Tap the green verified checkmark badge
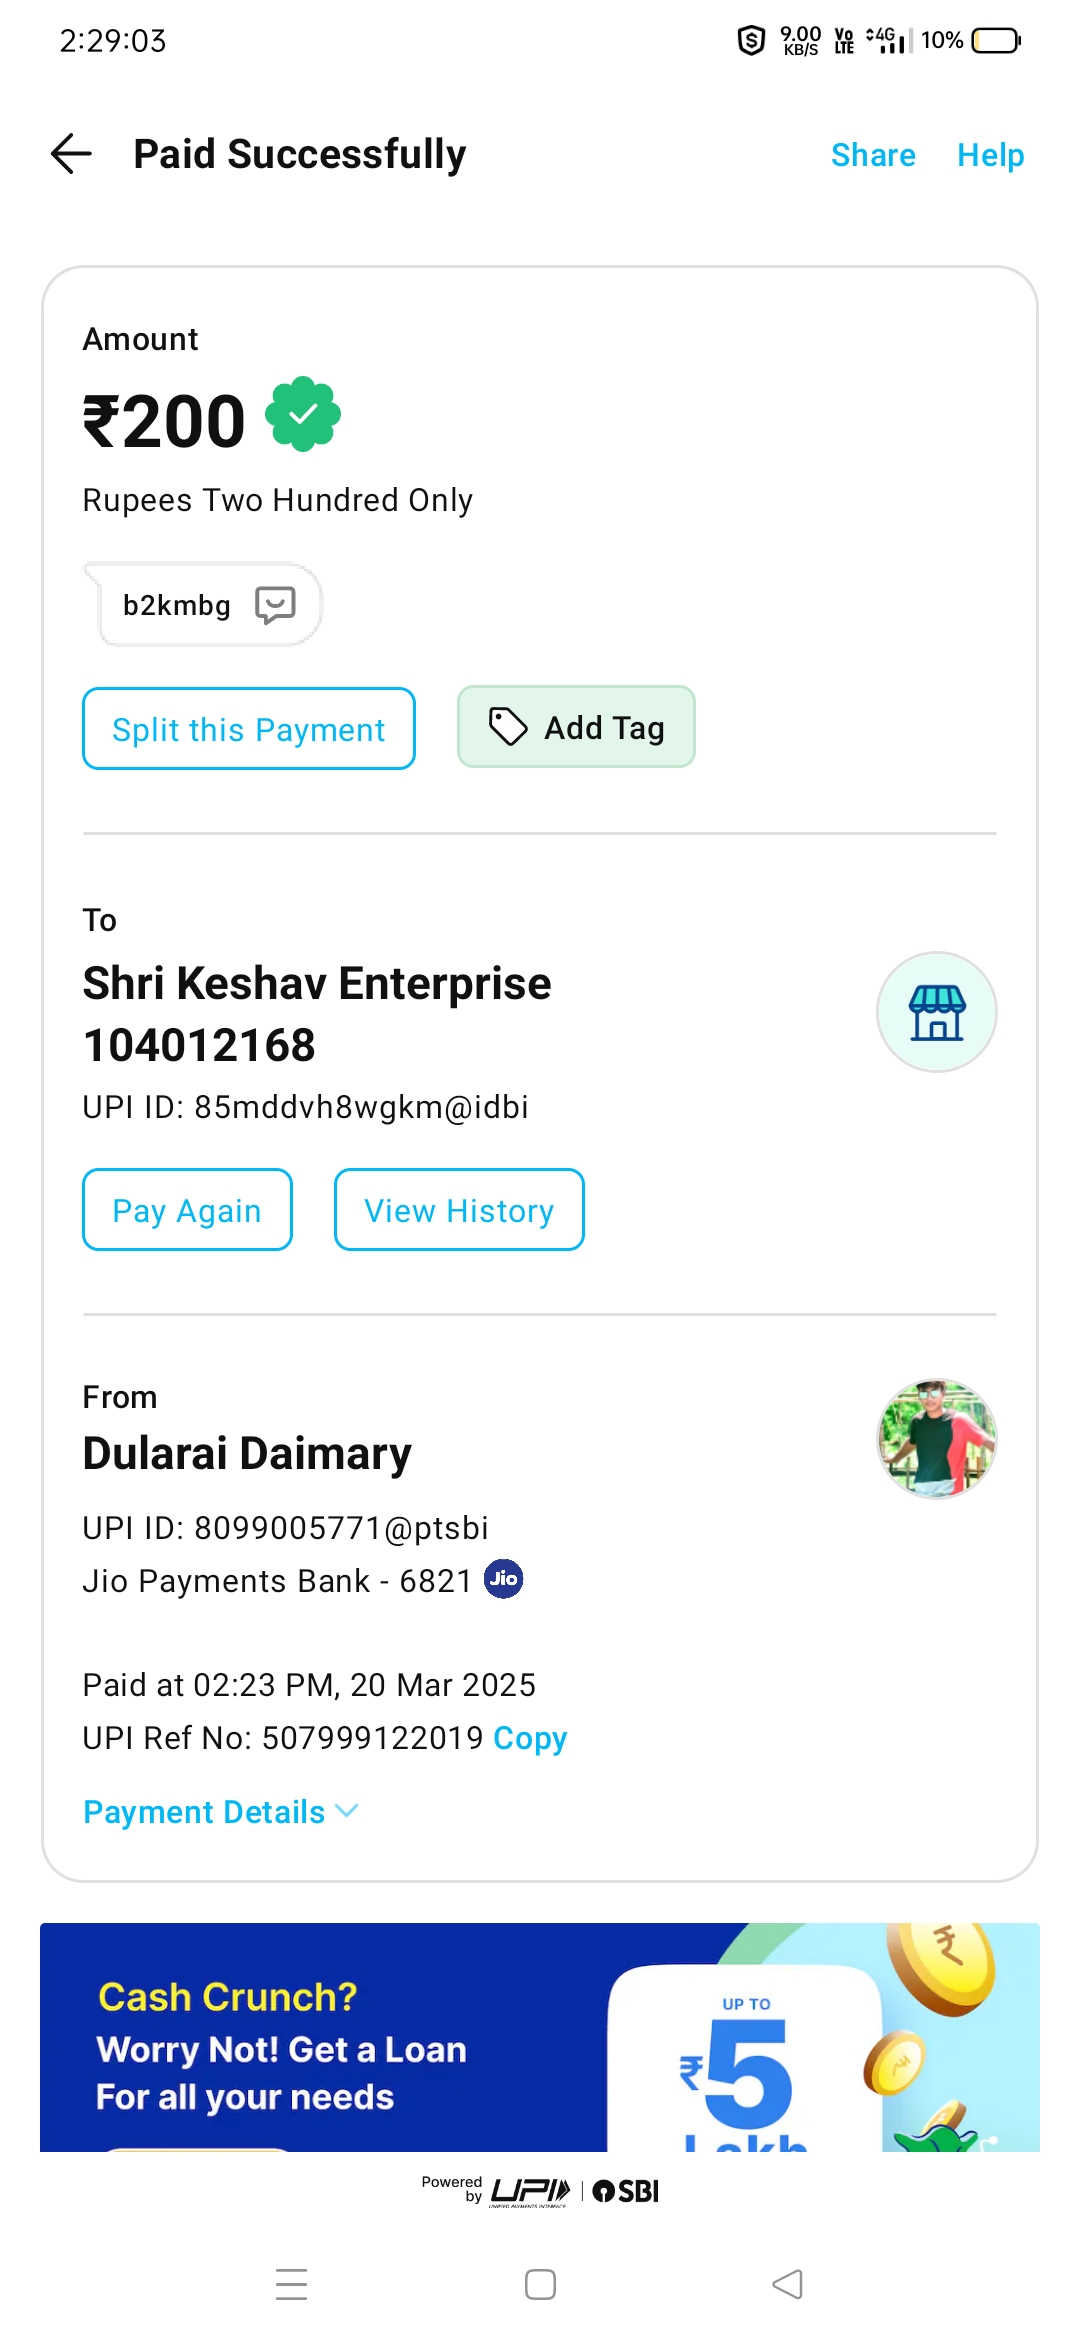Image resolution: width=1080 pixels, height=2340 pixels. pyautogui.click(x=303, y=414)
